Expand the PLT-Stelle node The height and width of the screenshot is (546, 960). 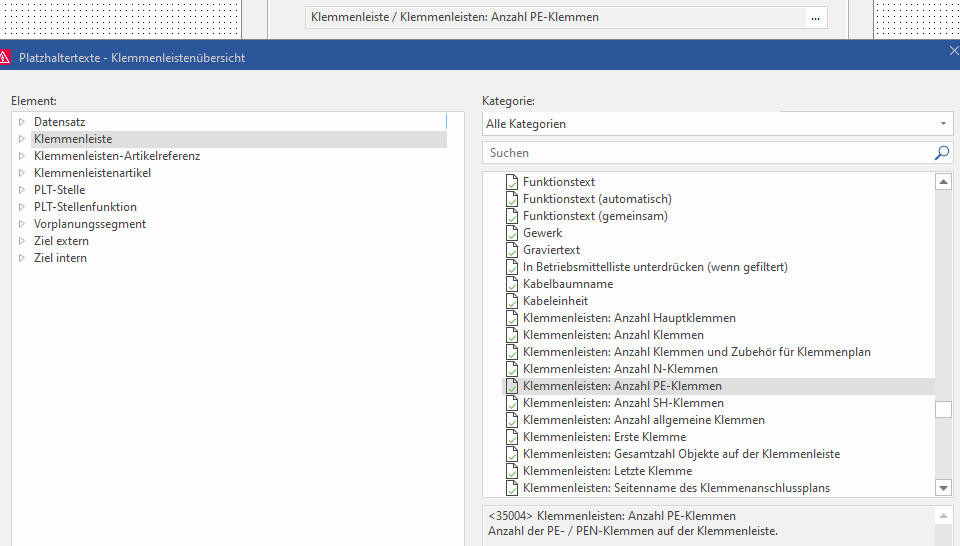coord(21,190)
